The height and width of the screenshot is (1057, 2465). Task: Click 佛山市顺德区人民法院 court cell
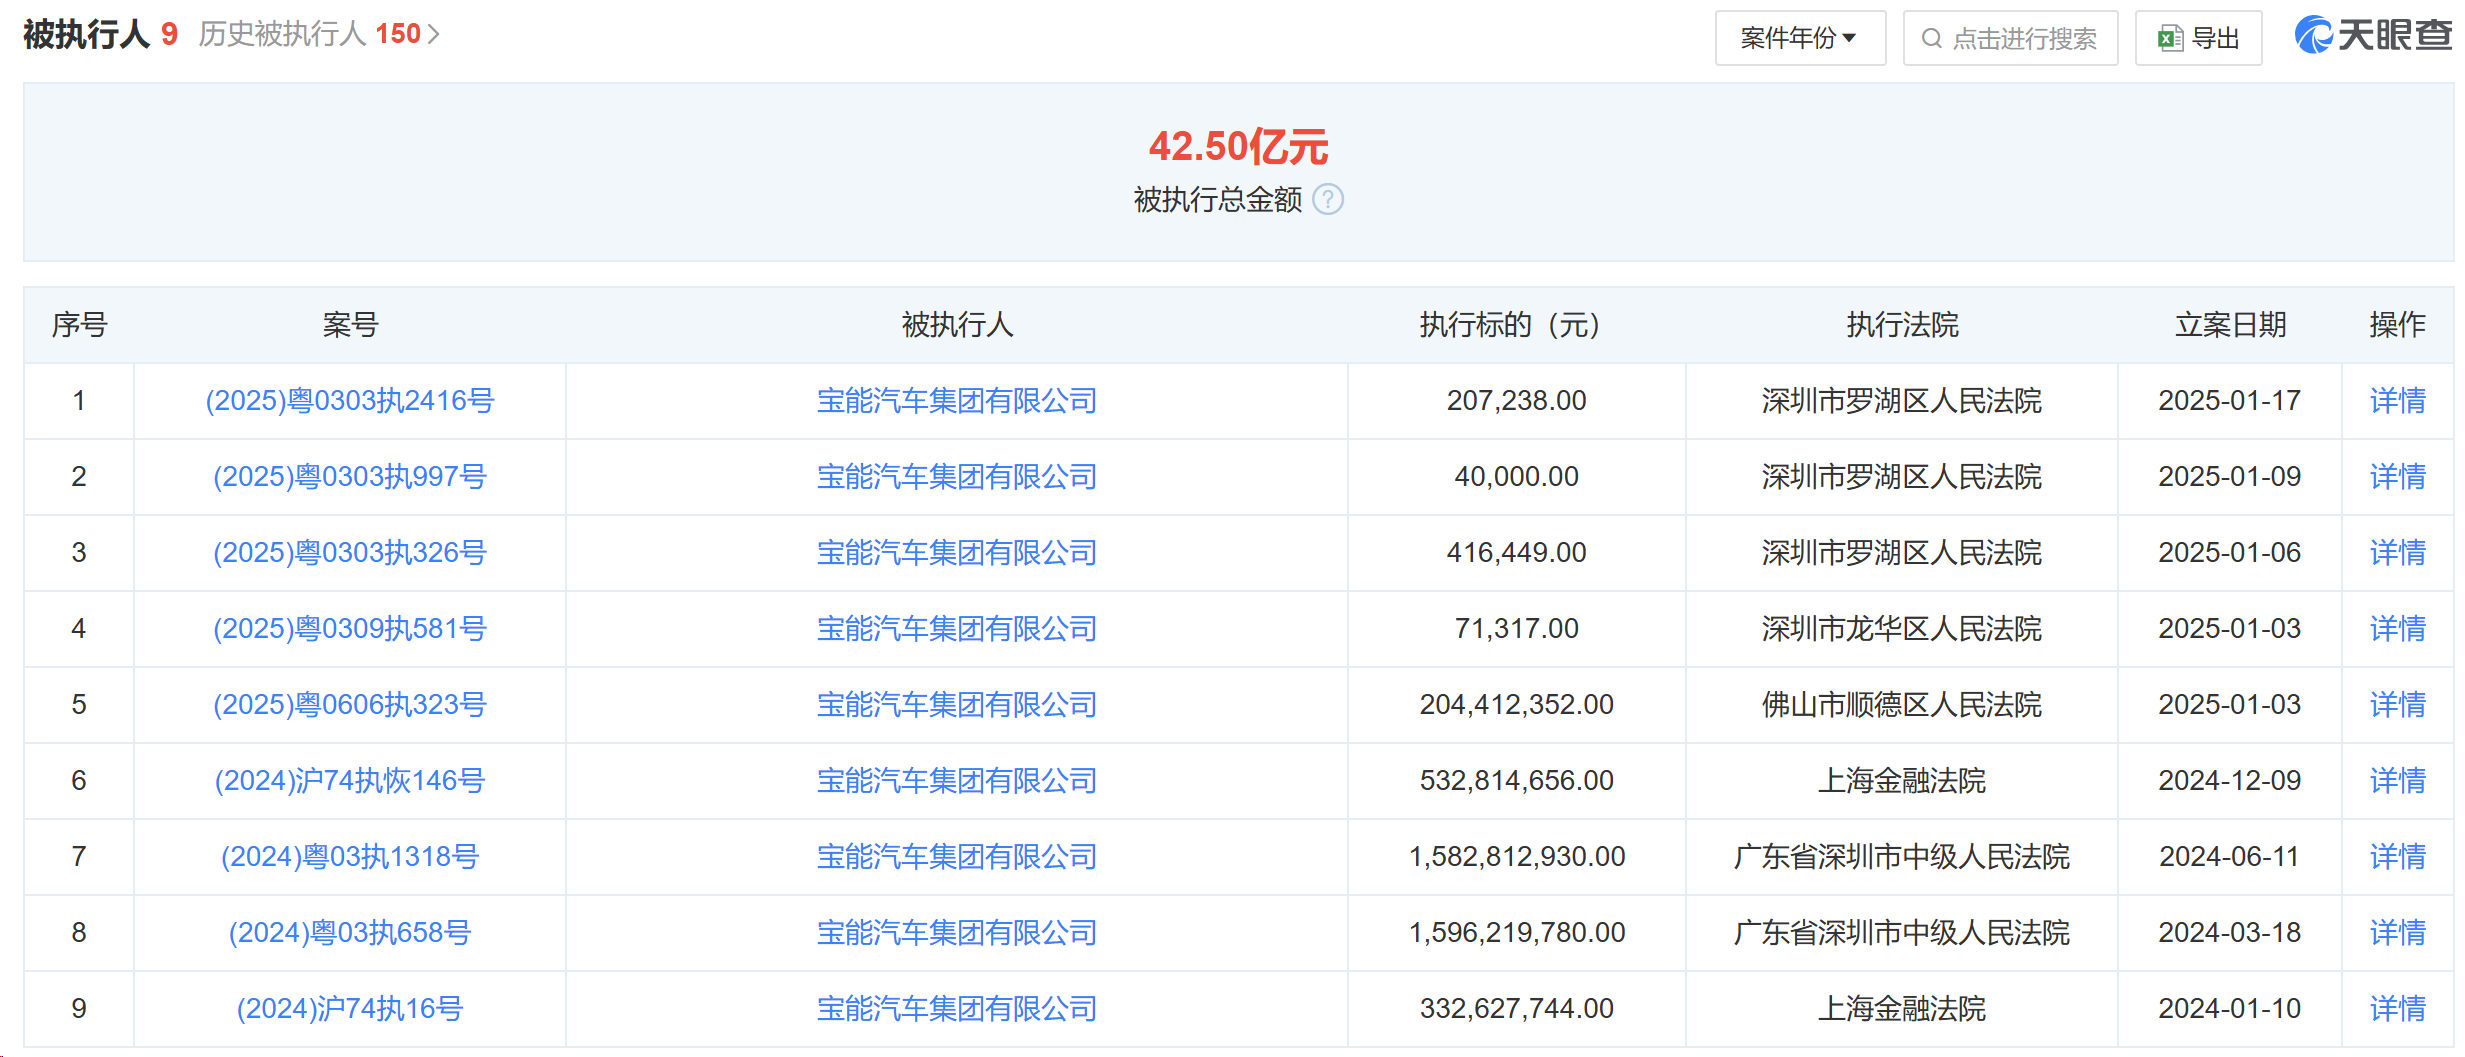pyautogui.click(x=1902, y=705)
